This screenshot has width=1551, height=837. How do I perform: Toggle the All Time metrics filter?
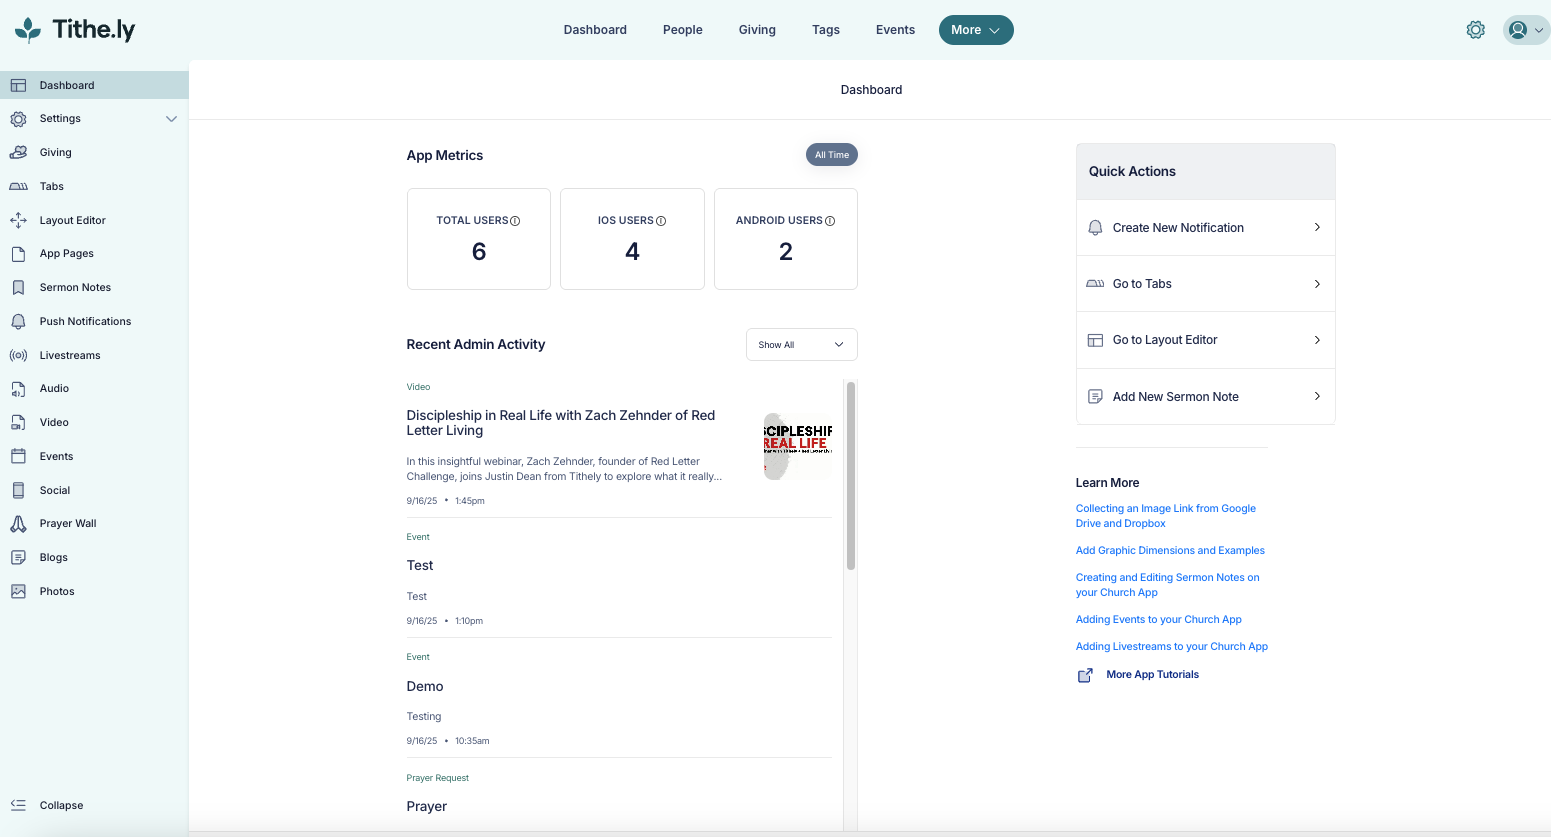[x=832, y=155]
